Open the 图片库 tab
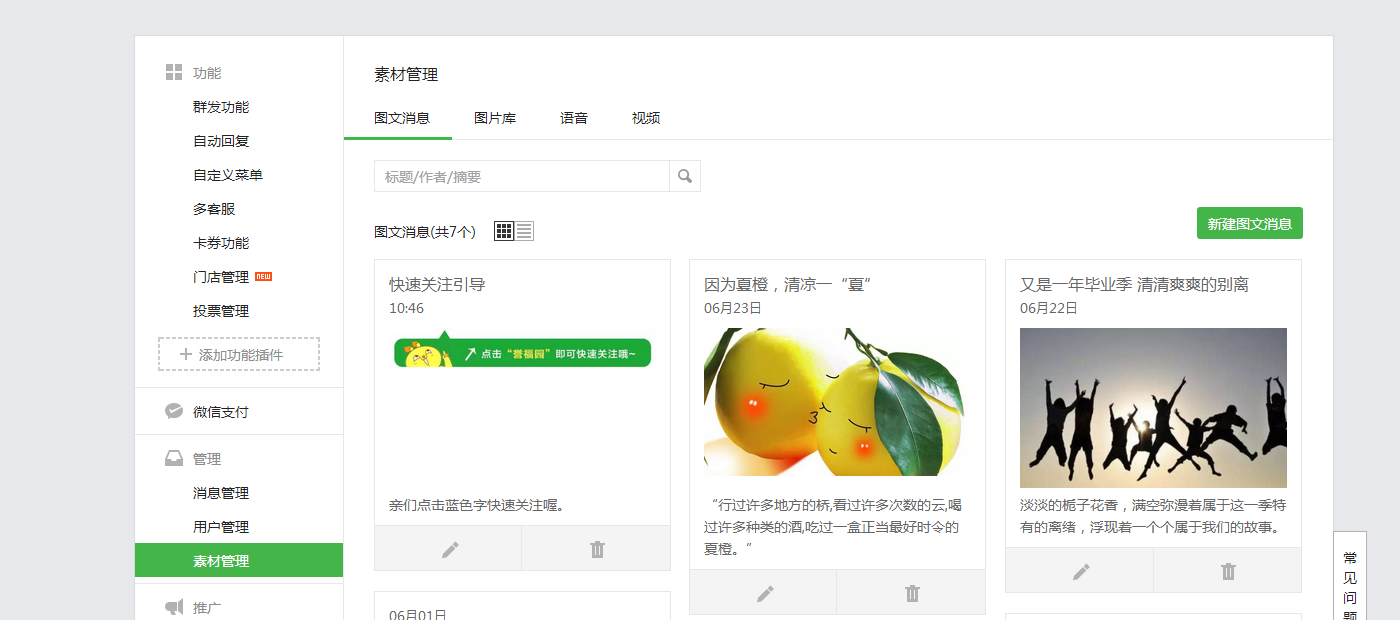1400x620 pixels. (495, 118)
